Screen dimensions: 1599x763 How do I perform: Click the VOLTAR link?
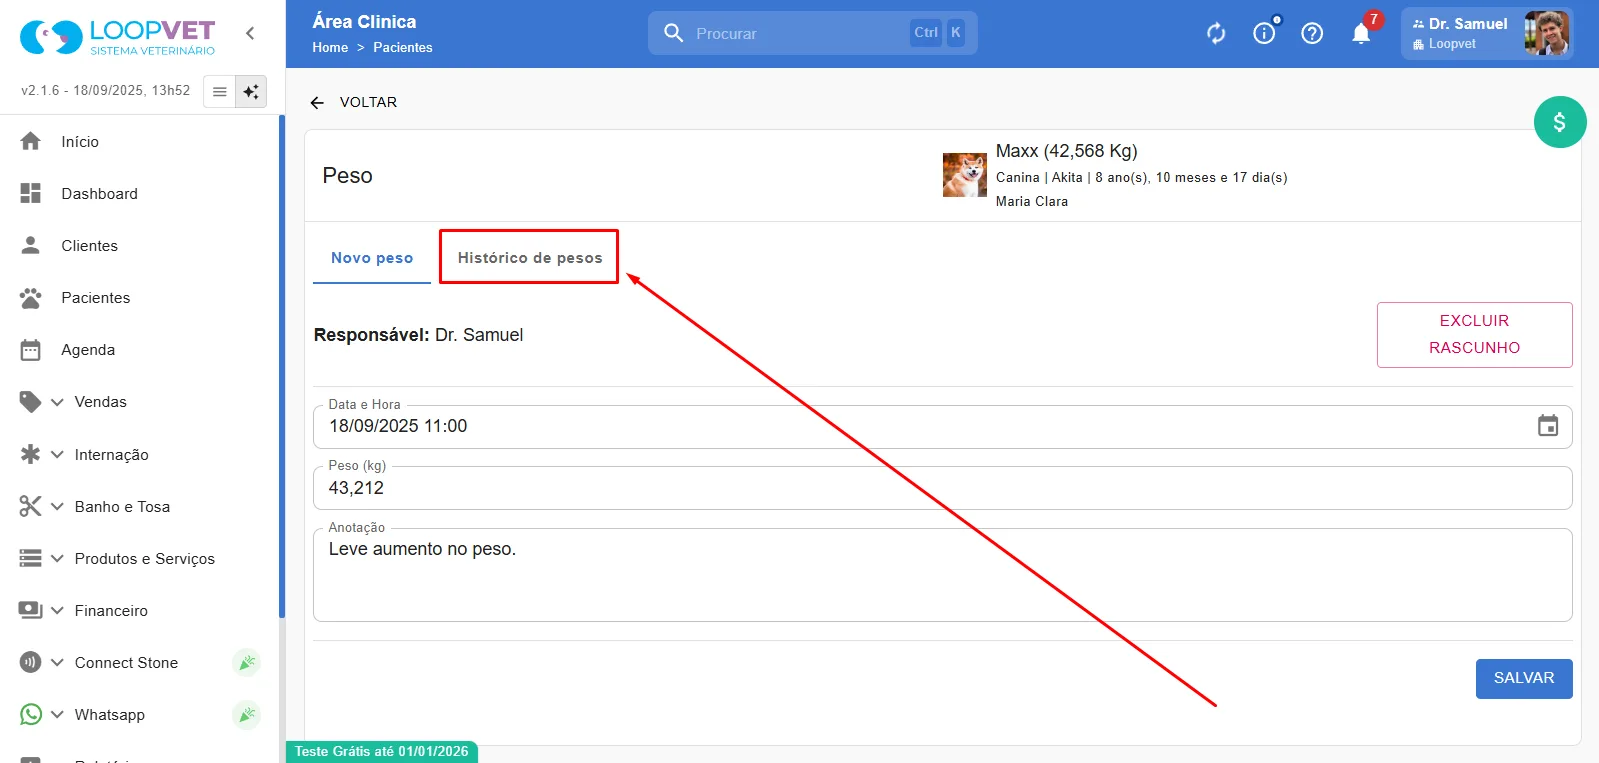(368, 102)
